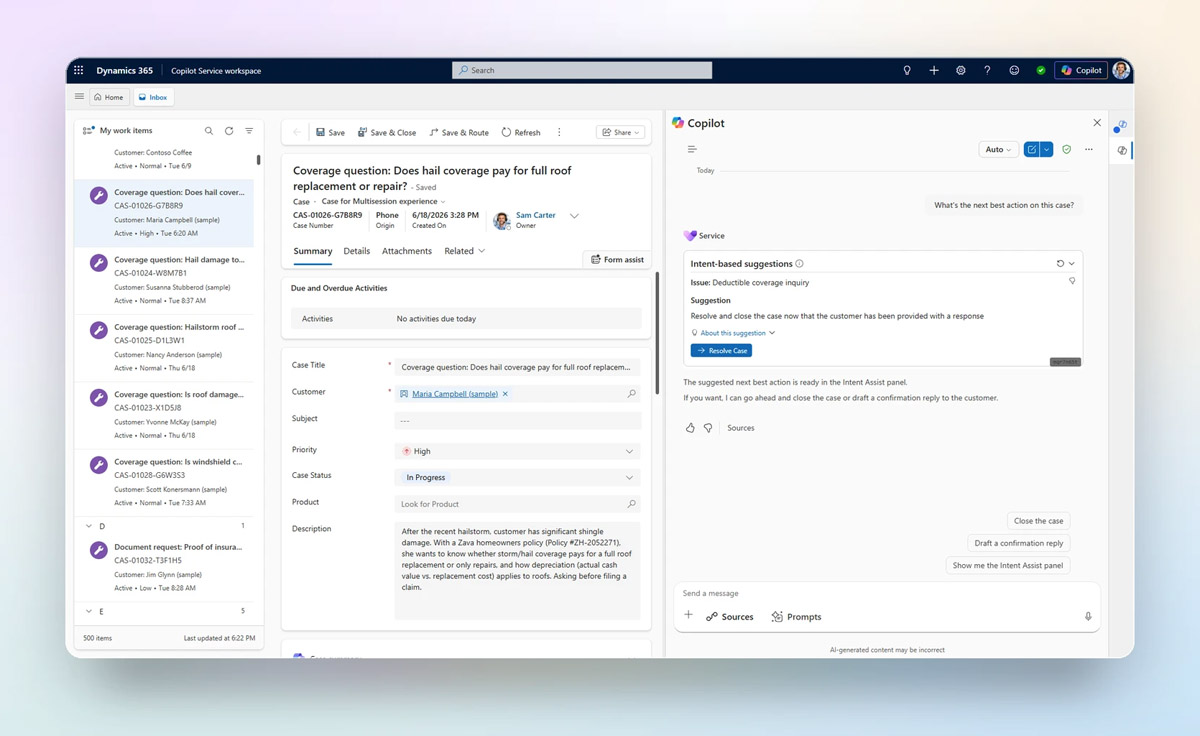Open the Auto mode dropdown
The height and width of the screenshot is (736, 1200).
[998, 149]
